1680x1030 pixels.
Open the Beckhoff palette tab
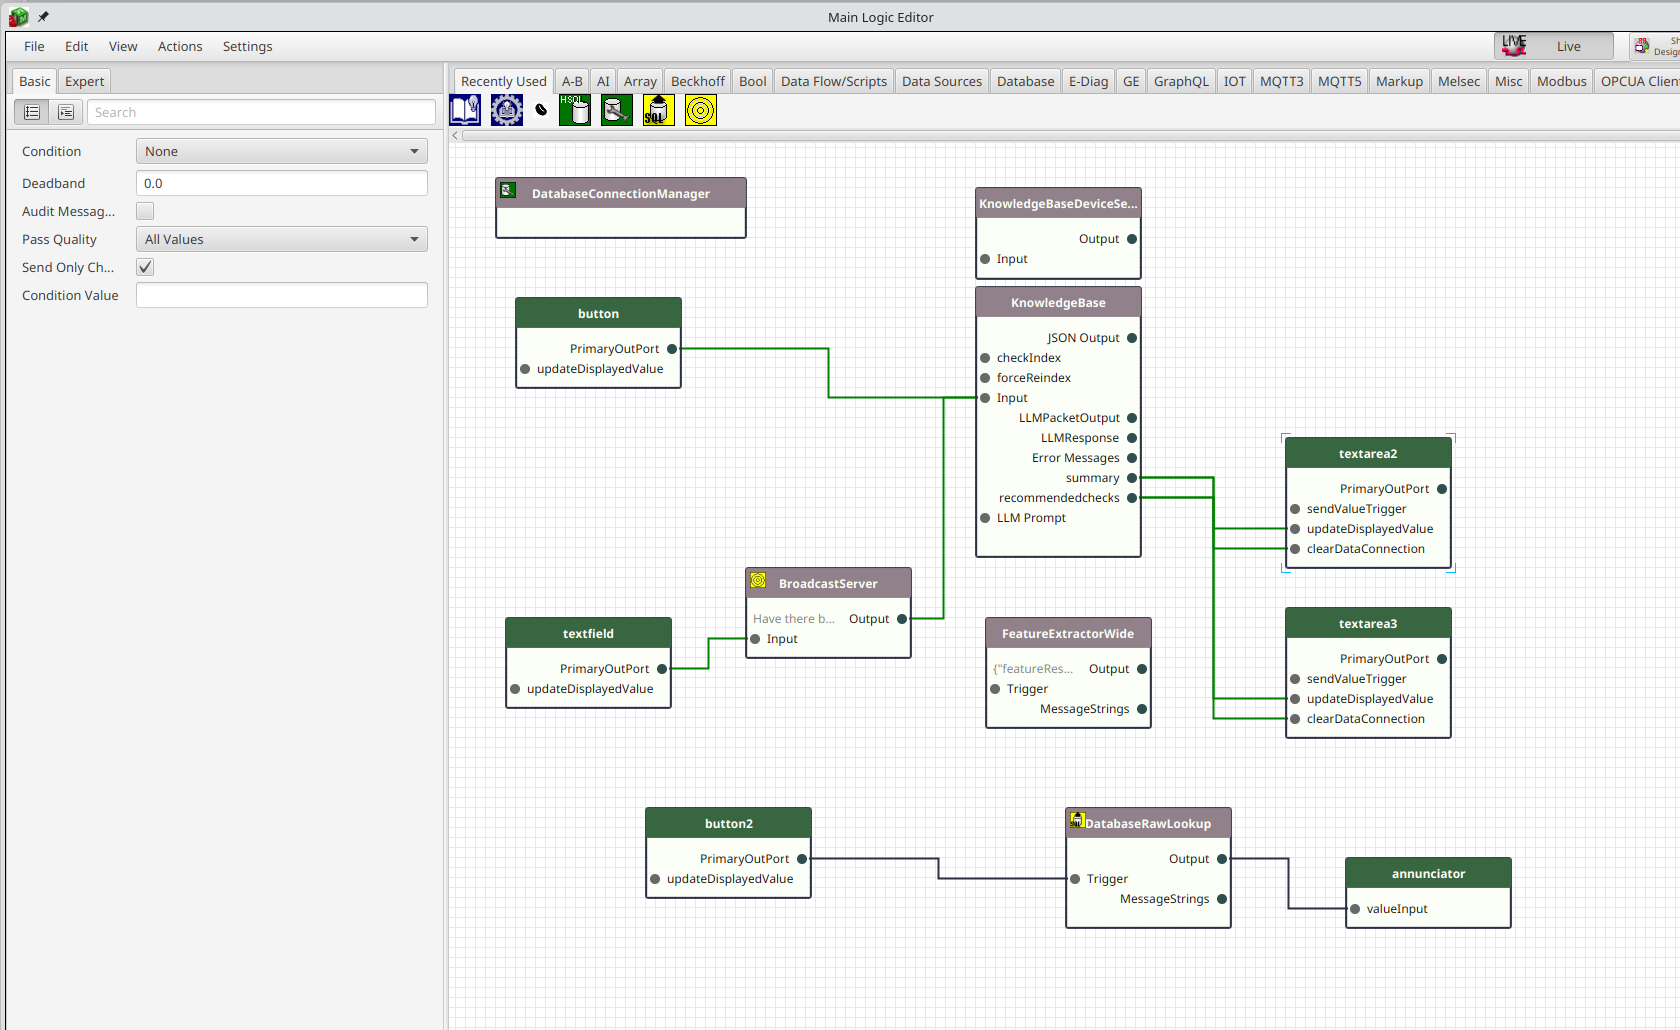pos(698,81)
